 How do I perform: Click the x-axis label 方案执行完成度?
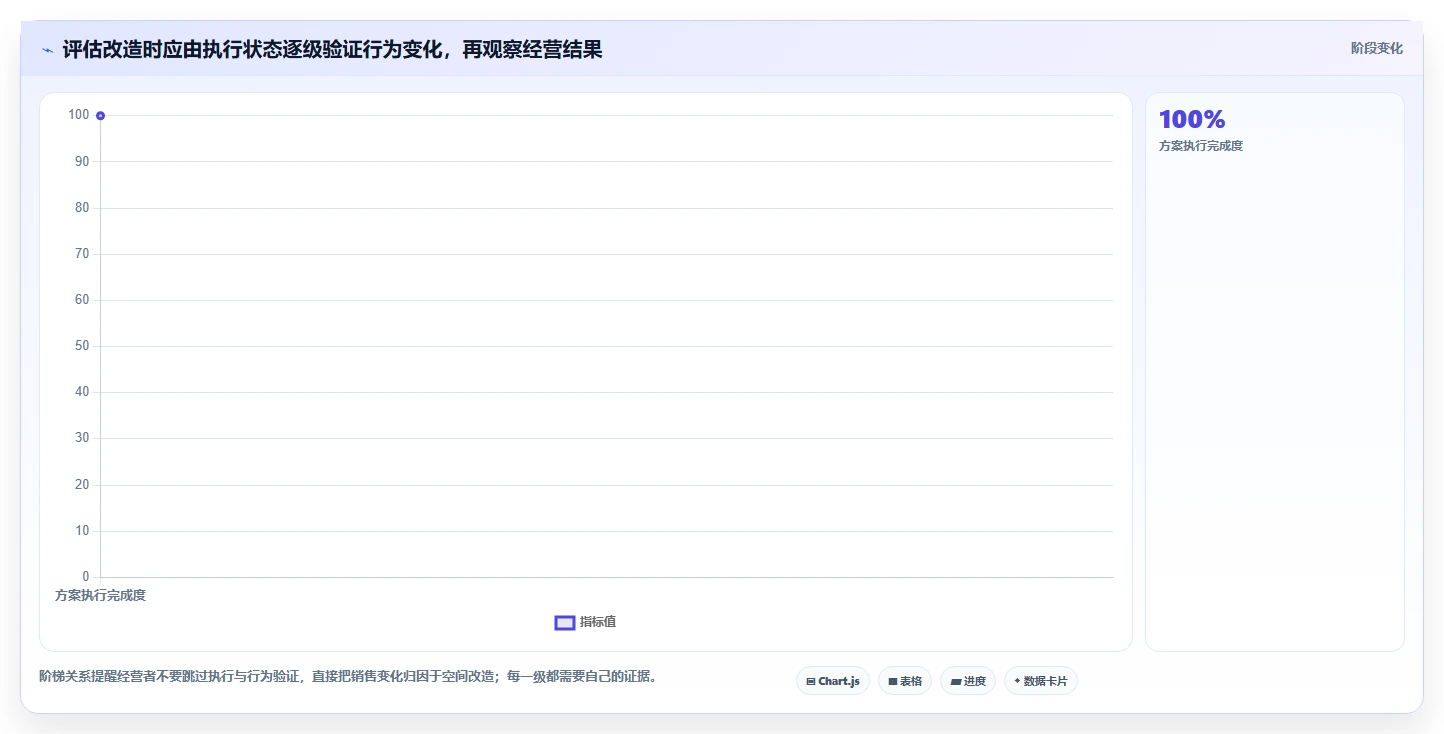(100, 595)
